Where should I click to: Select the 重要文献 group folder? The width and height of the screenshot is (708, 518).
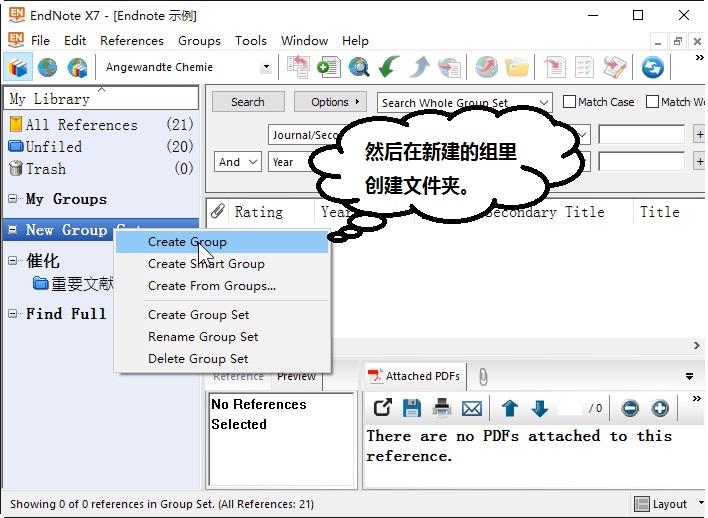click(x=74, y=284)
